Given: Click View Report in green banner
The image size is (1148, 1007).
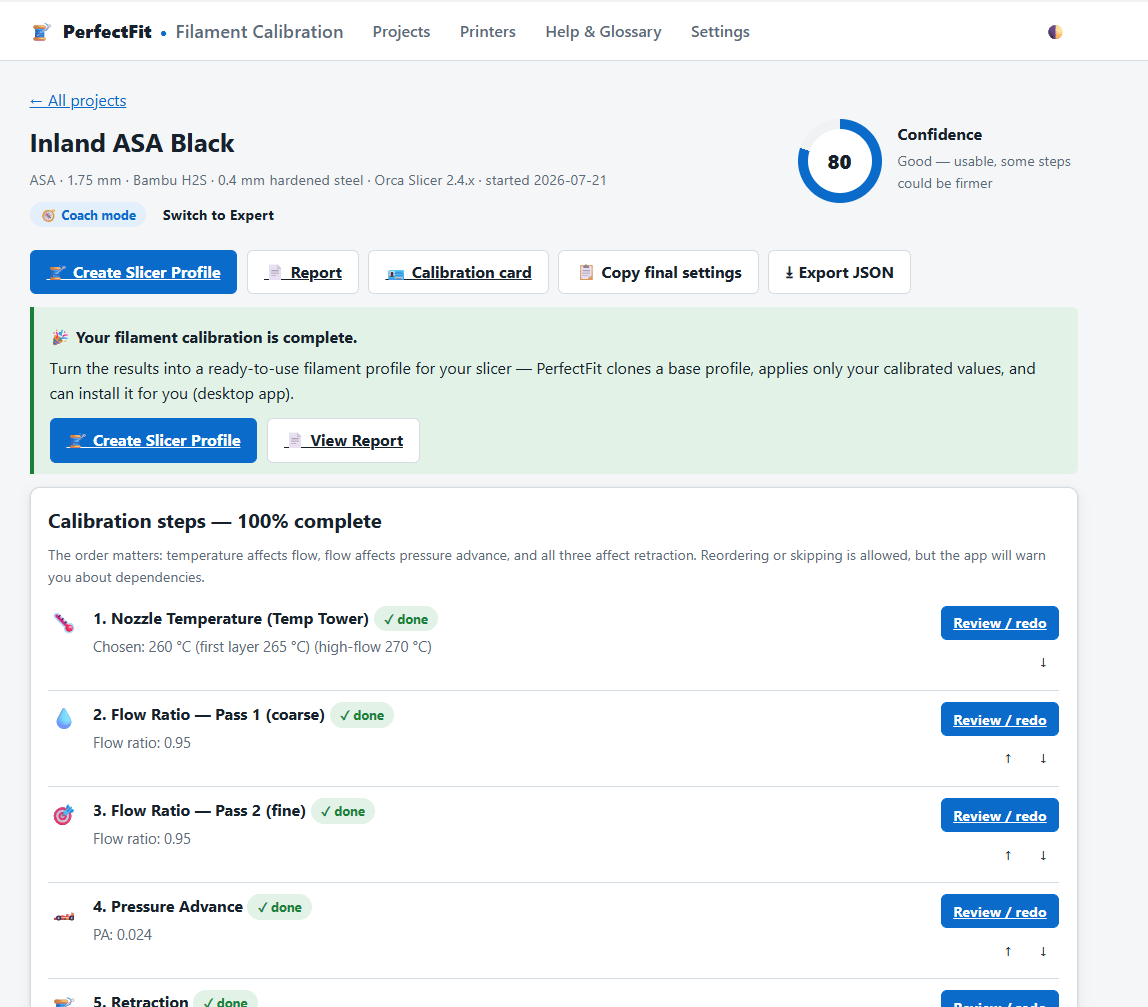Looking at the screenshot, I should pos(343,441).
